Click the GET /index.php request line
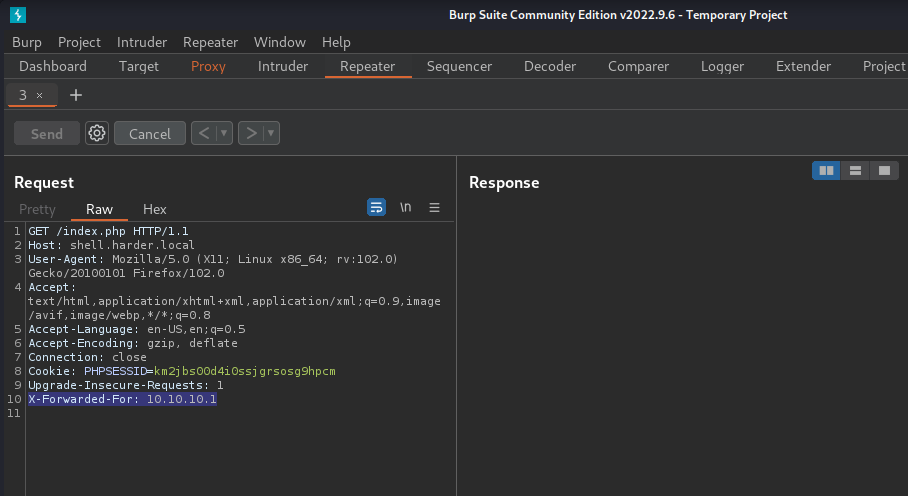Viewport: 908px width, 496px height. coord(108,231)
